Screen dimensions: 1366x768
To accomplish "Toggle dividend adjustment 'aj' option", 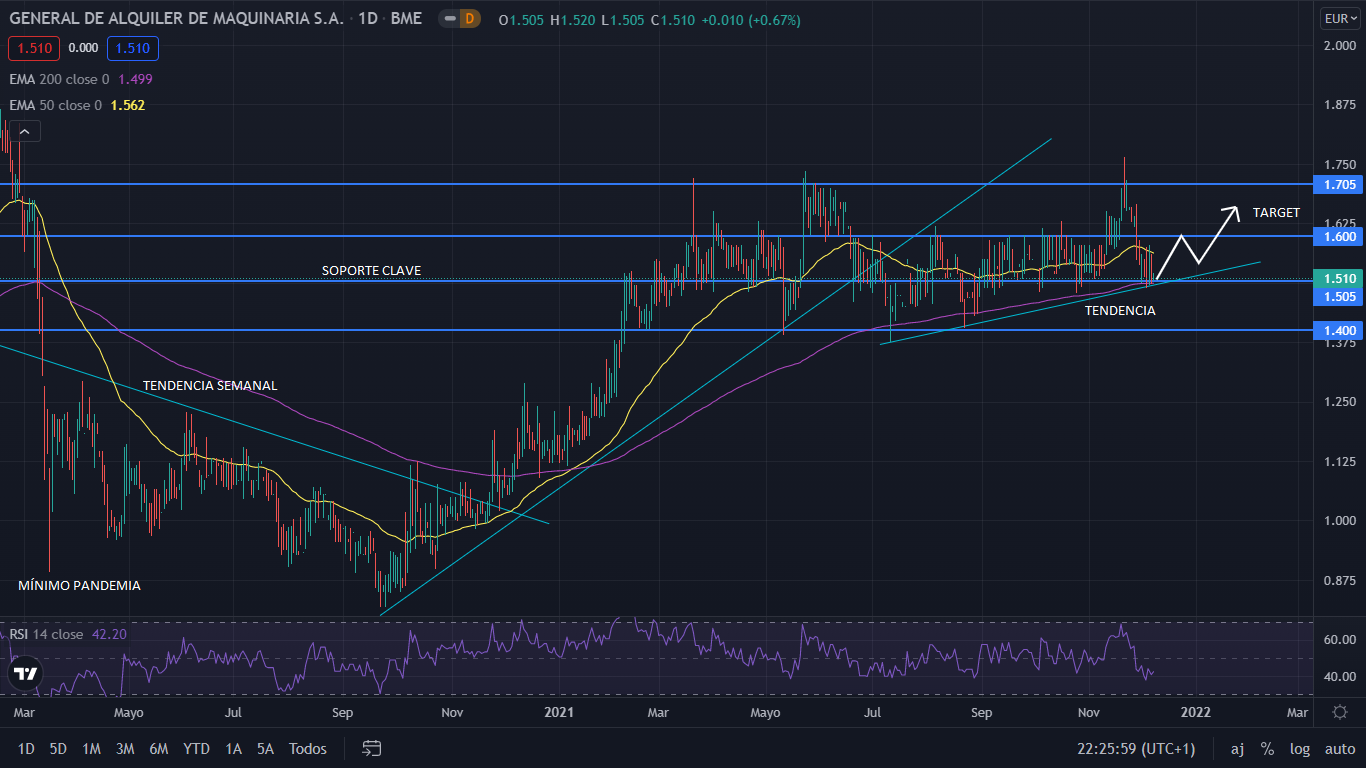I will (1237, 748).
